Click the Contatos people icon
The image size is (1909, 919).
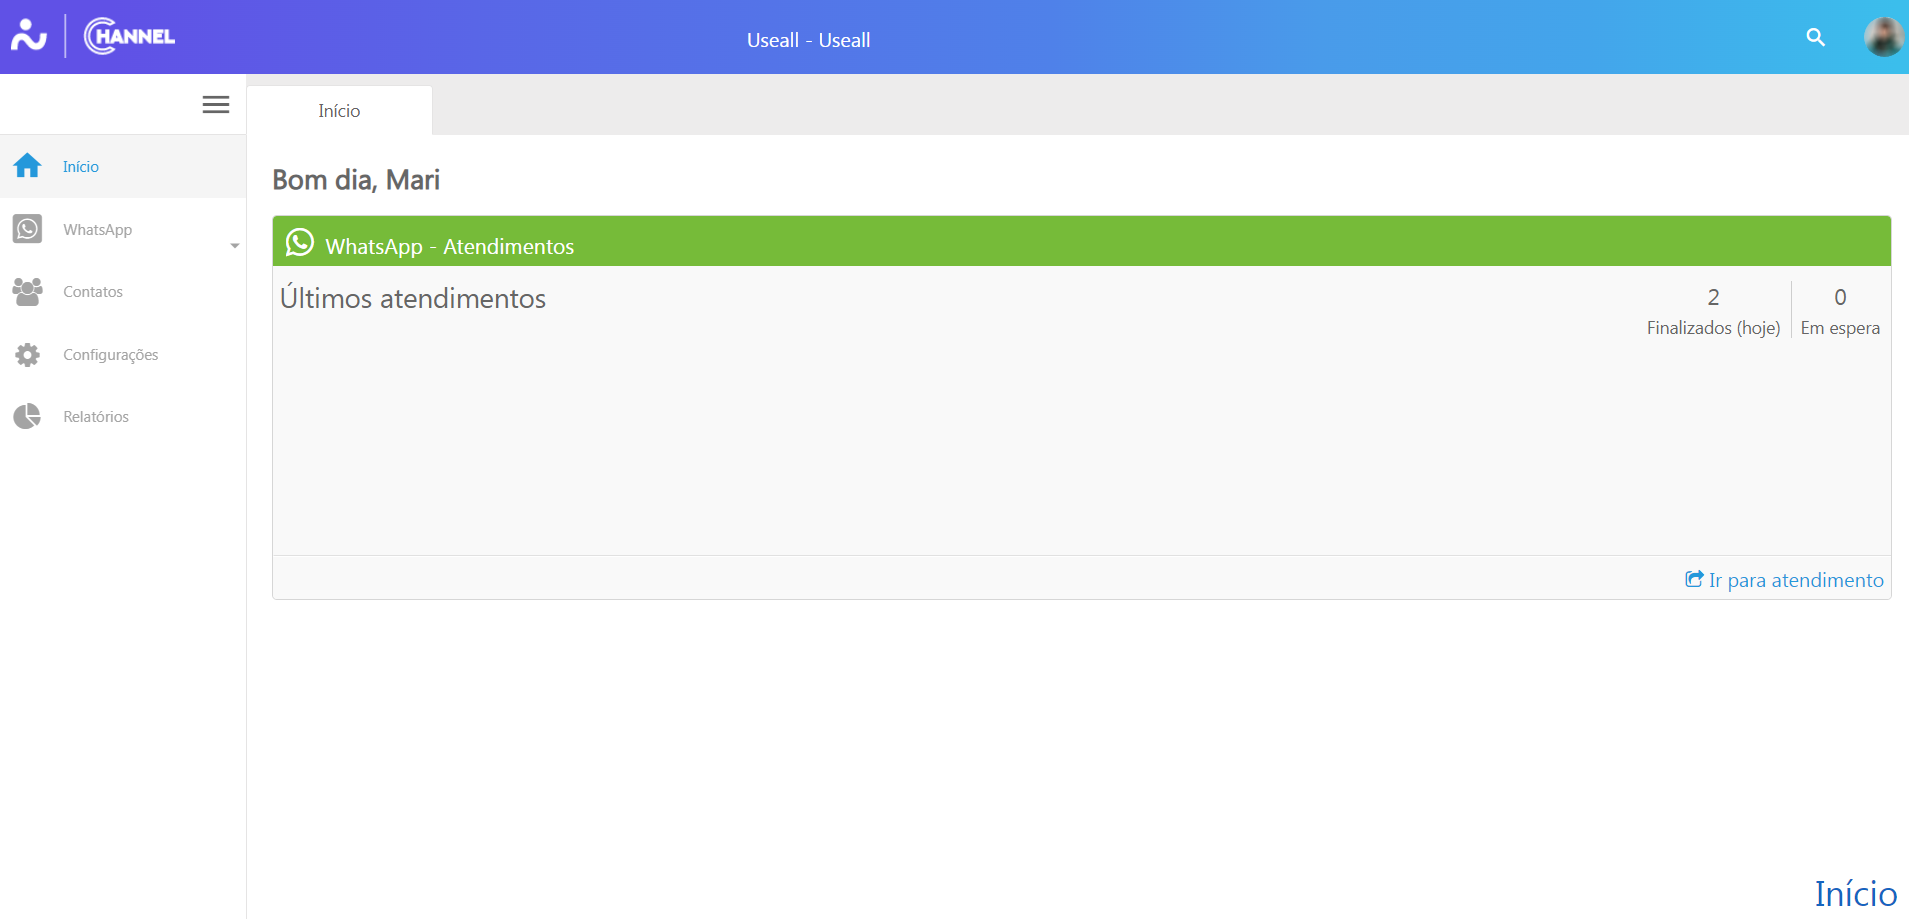coord(27,292)
